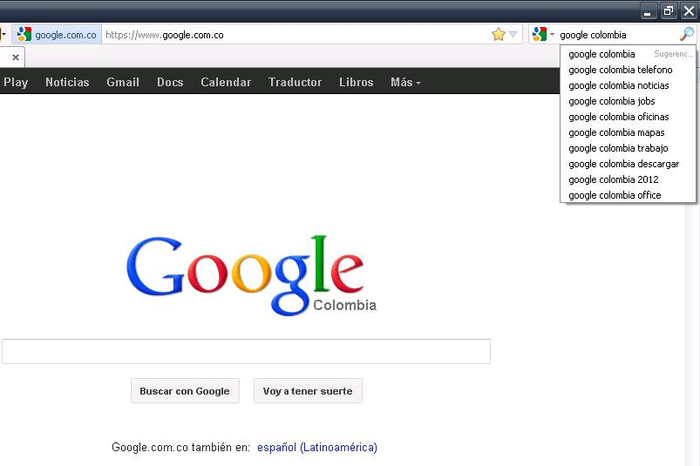Open the español (Latinoamérica) link
This screenshot has width=700, height=466.
tap(317, 447)
